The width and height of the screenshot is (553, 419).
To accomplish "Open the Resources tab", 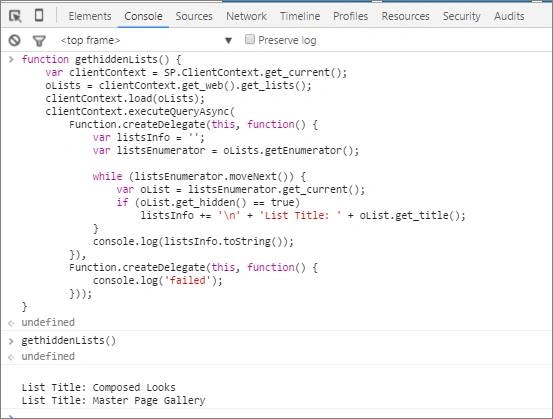I will [x=405, y=16].
